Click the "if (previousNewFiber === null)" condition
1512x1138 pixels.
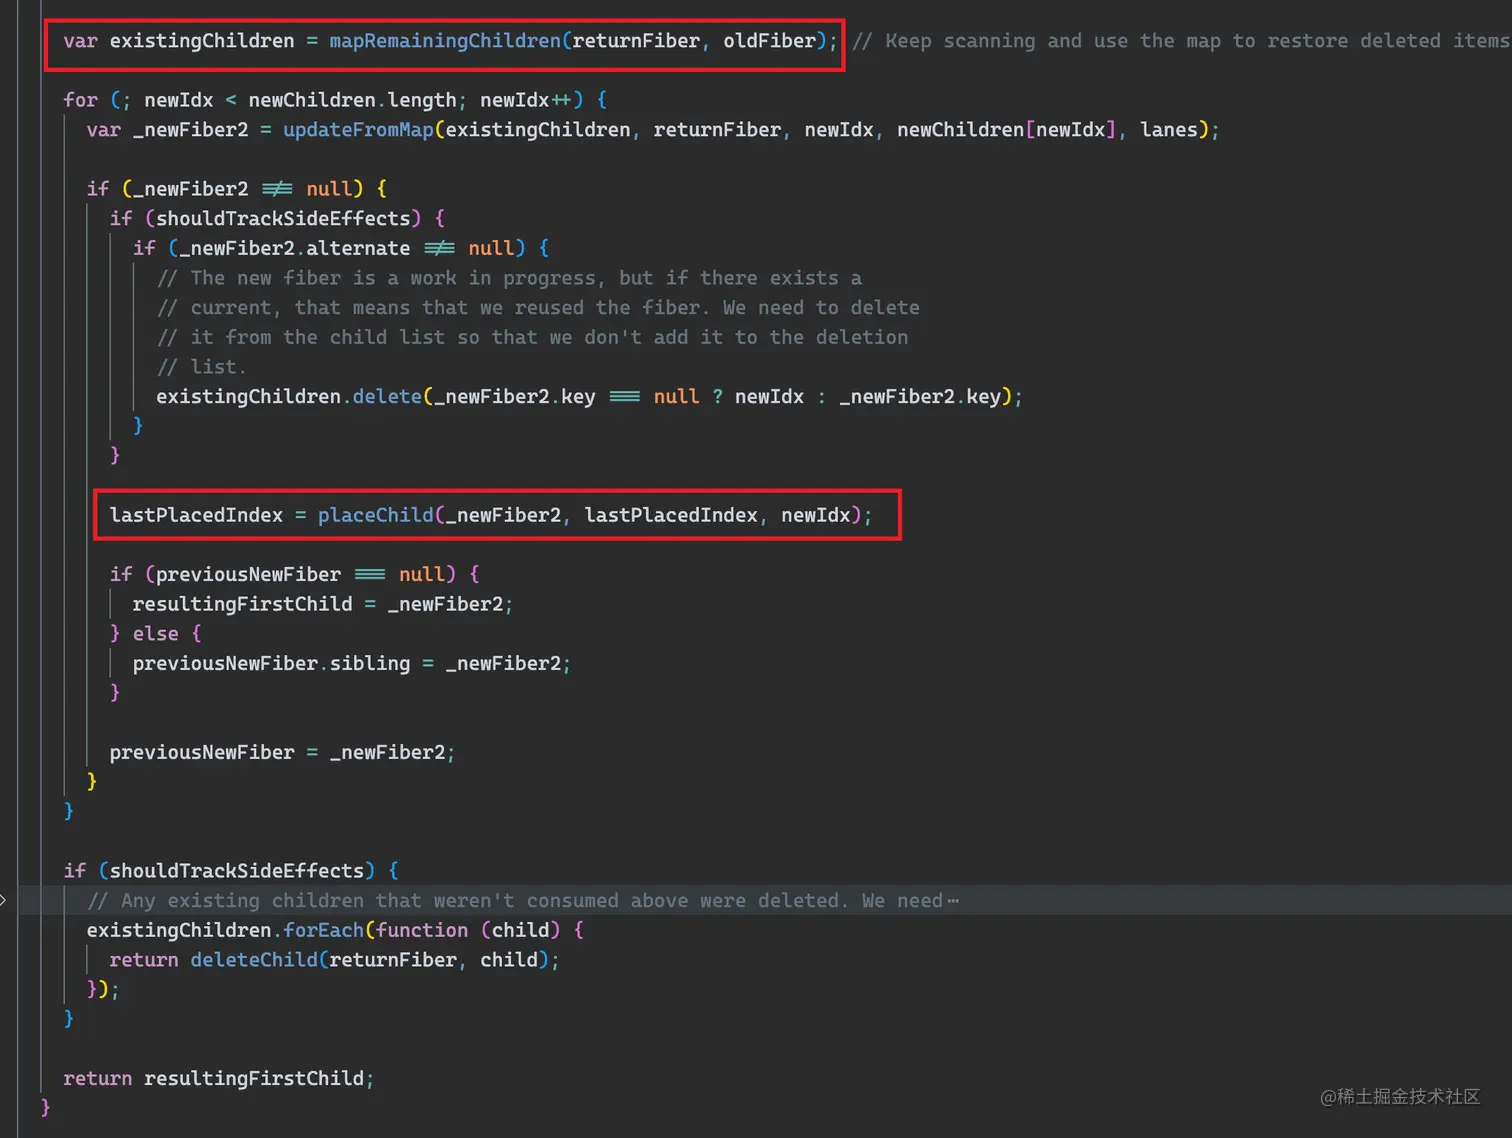point(283,574)
